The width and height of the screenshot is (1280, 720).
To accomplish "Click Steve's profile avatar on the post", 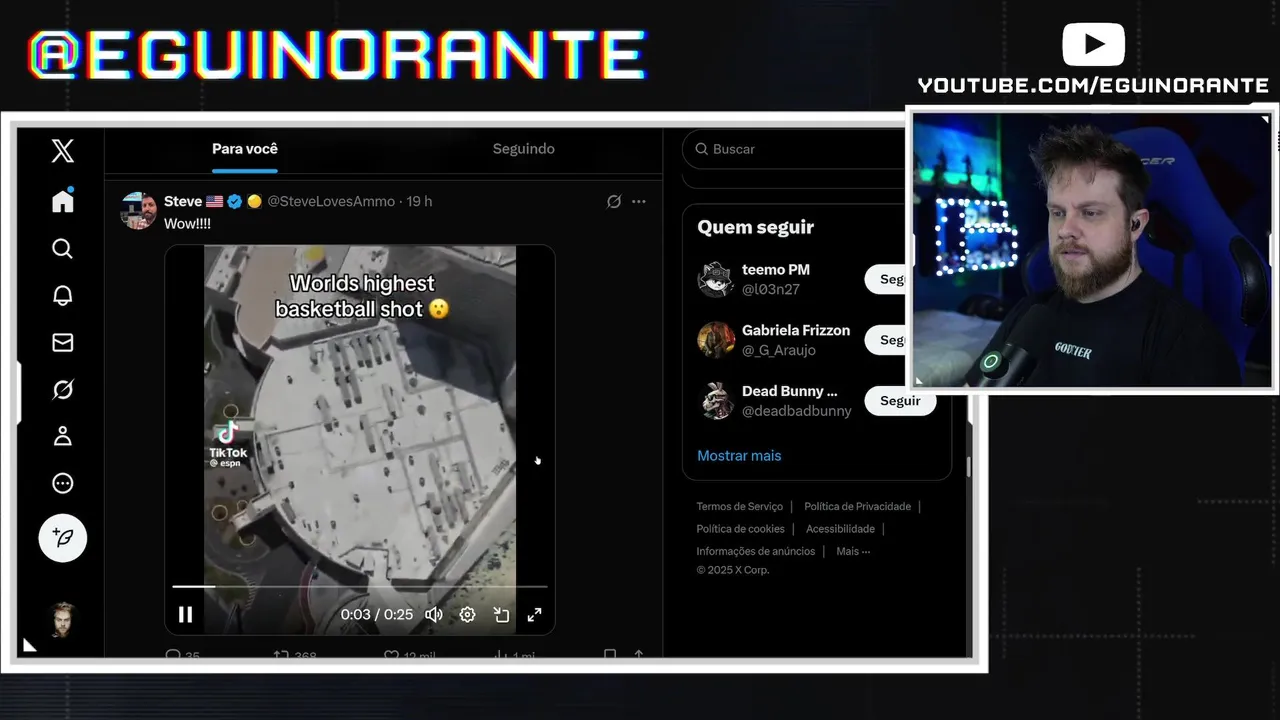I will point(139,211).
